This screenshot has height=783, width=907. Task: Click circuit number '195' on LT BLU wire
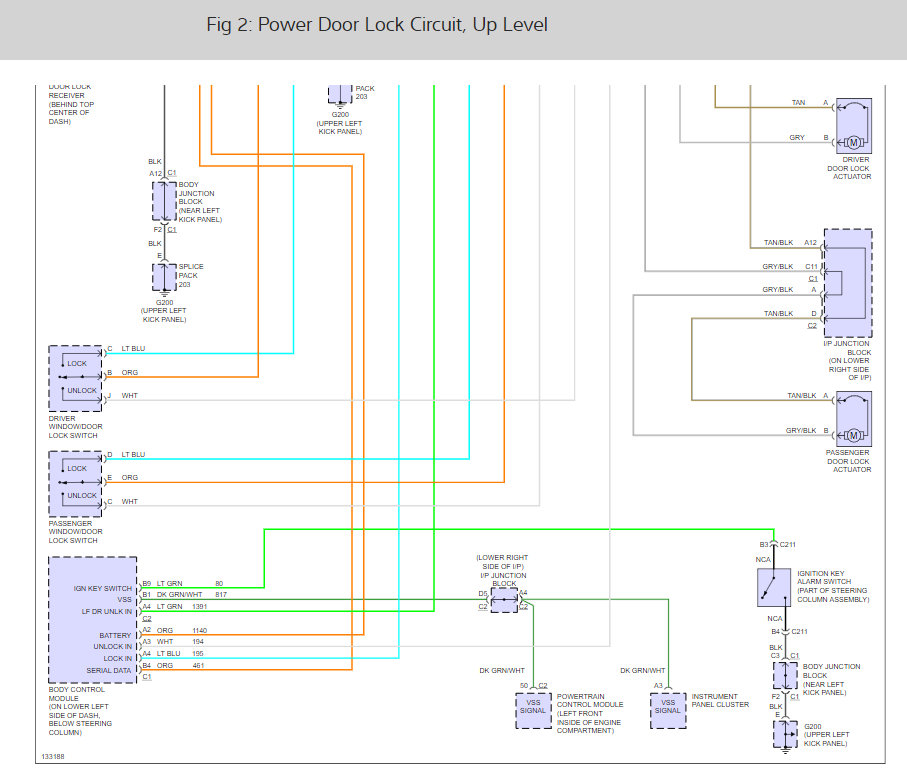coord(198,653)
